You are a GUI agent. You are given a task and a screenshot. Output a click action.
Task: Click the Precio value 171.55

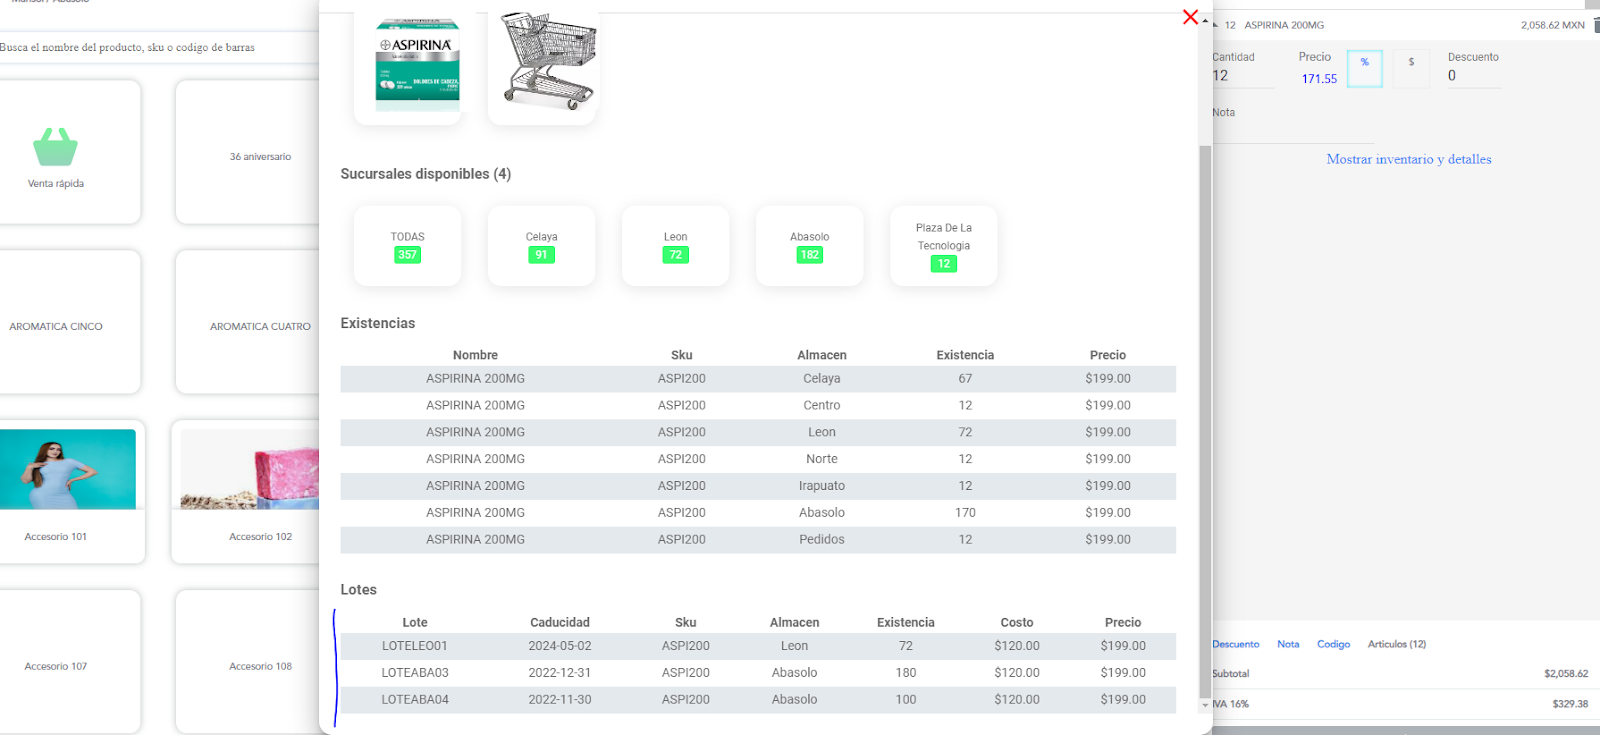coord(1319,79)
